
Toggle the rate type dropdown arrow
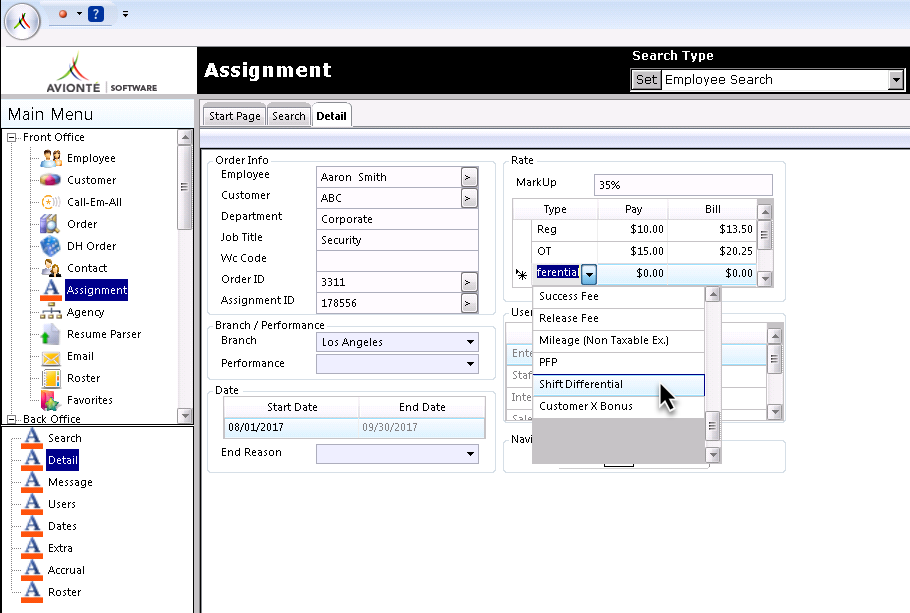[x=588, y=273]
